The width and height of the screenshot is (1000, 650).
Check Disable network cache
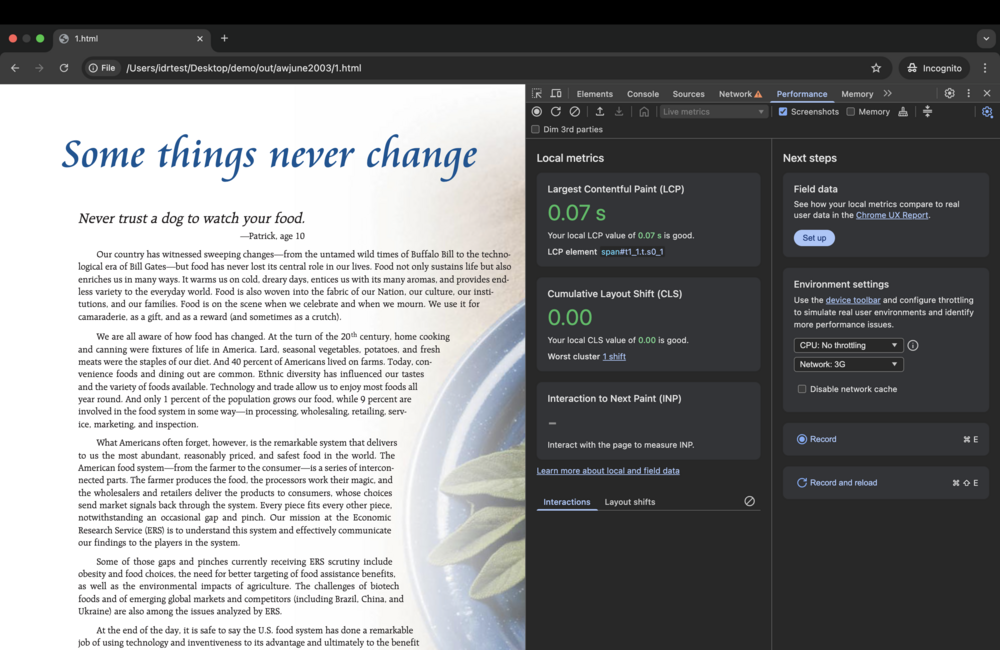(x=802, y=389)
